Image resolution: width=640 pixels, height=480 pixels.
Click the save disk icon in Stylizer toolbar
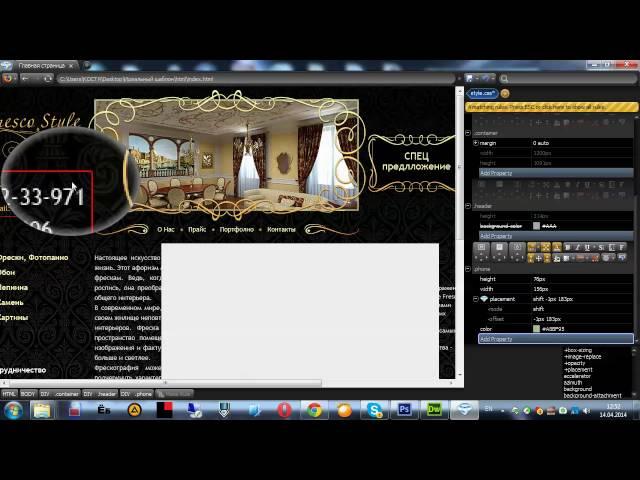pos(469,78)
